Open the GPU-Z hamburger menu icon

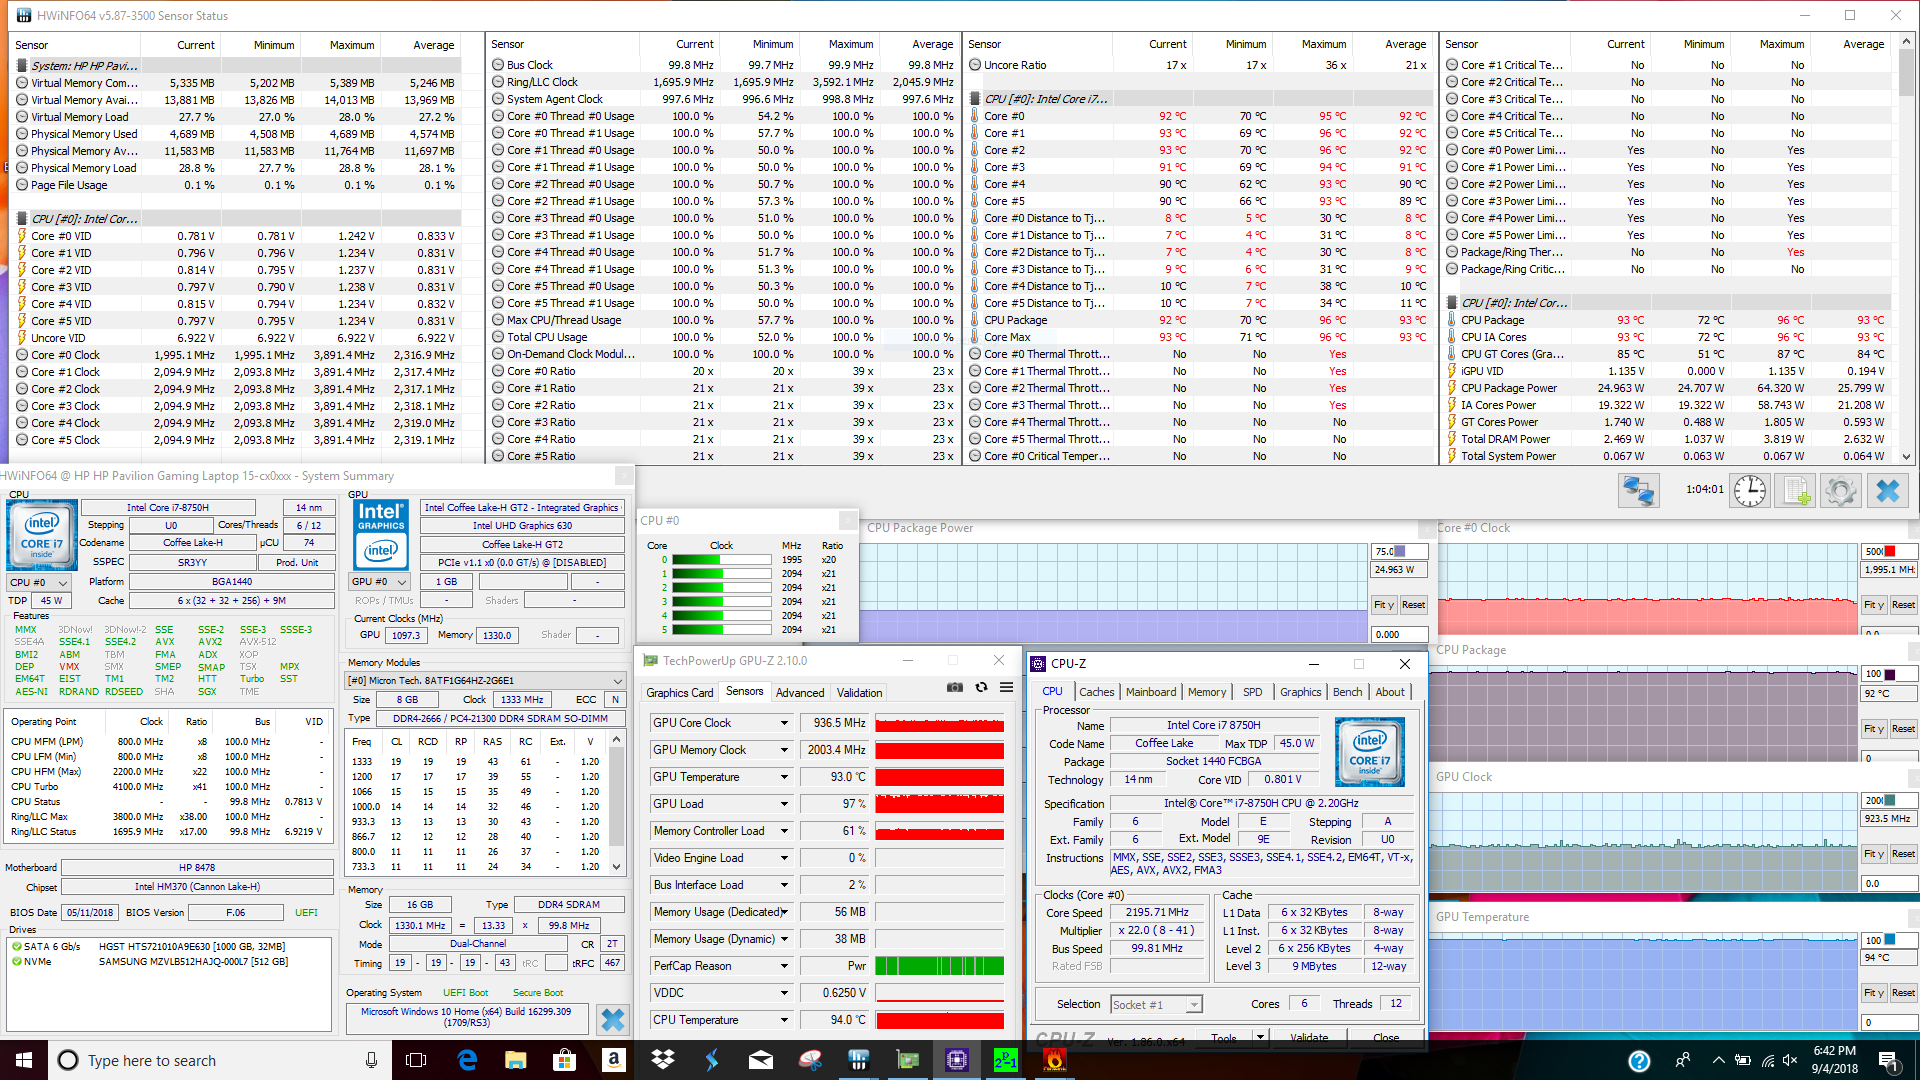click(x=1006, y=688)
